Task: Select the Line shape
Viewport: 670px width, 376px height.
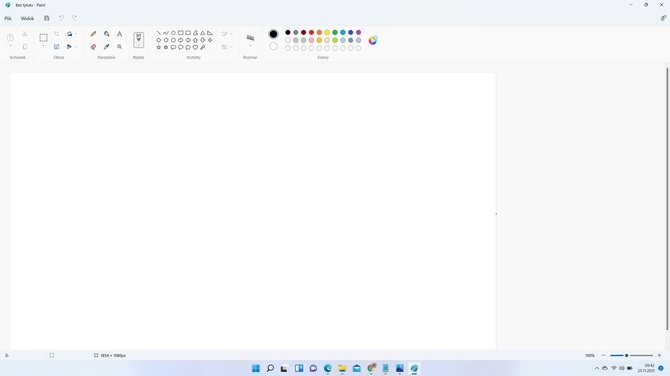Action: 159,32
